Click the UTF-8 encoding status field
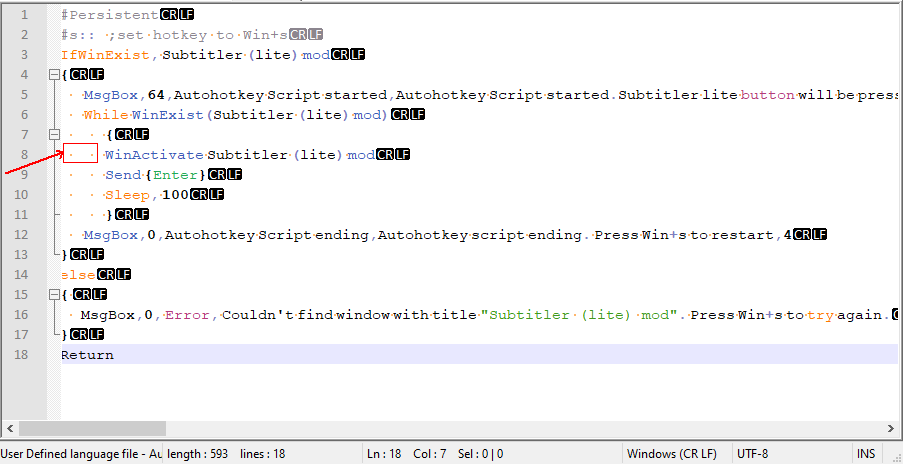 tap(753, 454)
